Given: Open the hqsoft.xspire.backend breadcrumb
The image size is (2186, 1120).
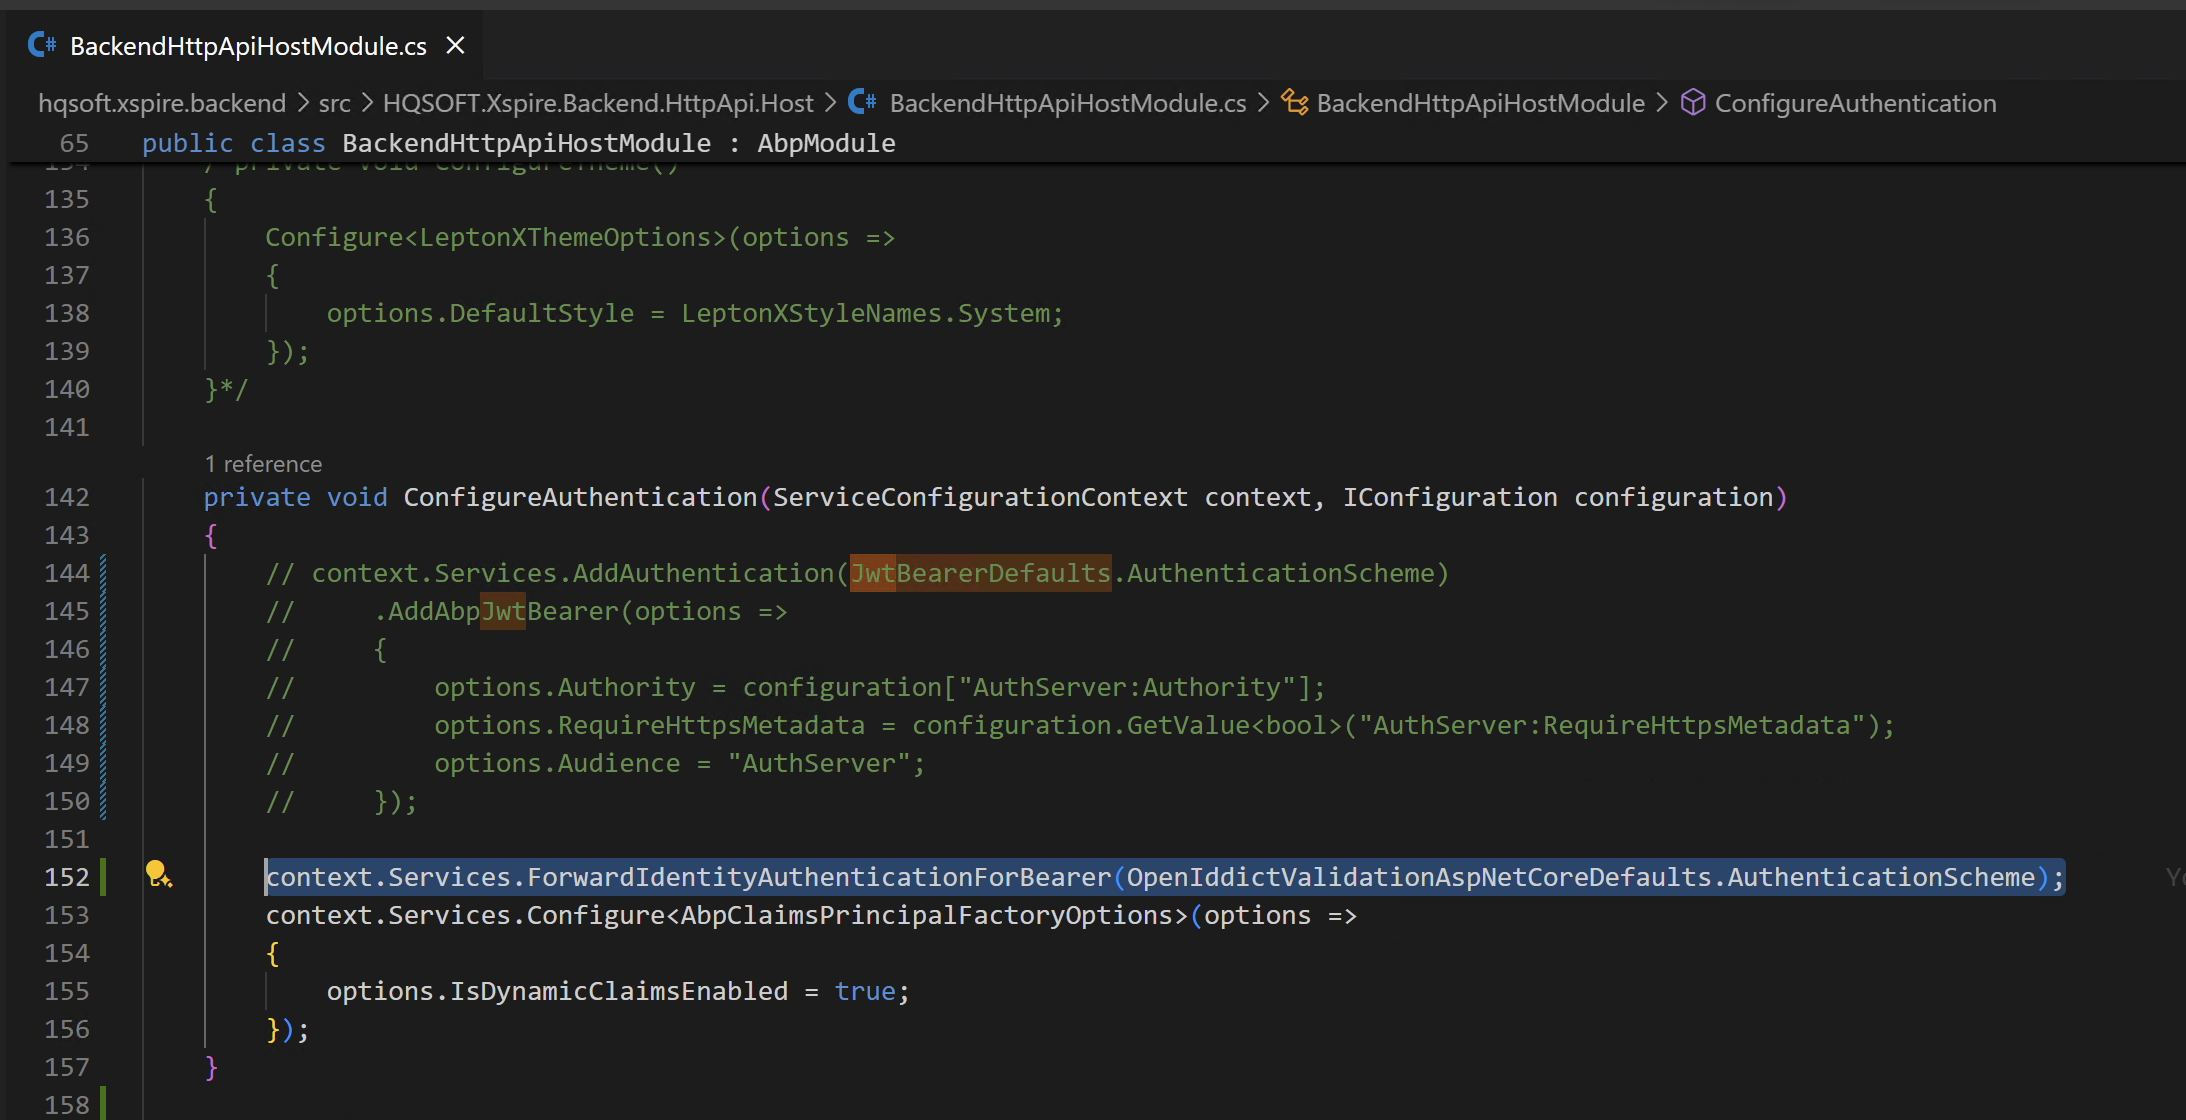Looking at the screenshot, I should click(x=162, y=103).
